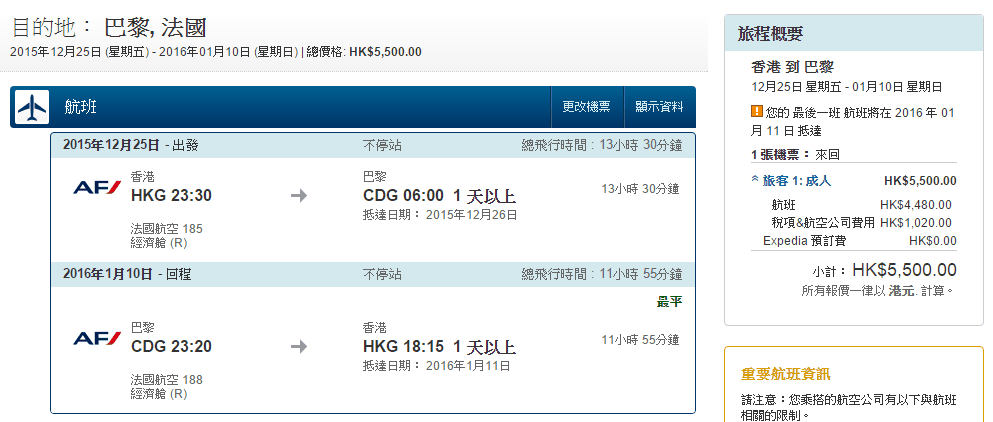The width and height of the screenshot is (993, 422).
Task: Click the 法國航空 185 flight number
Action: pos(166,229)
